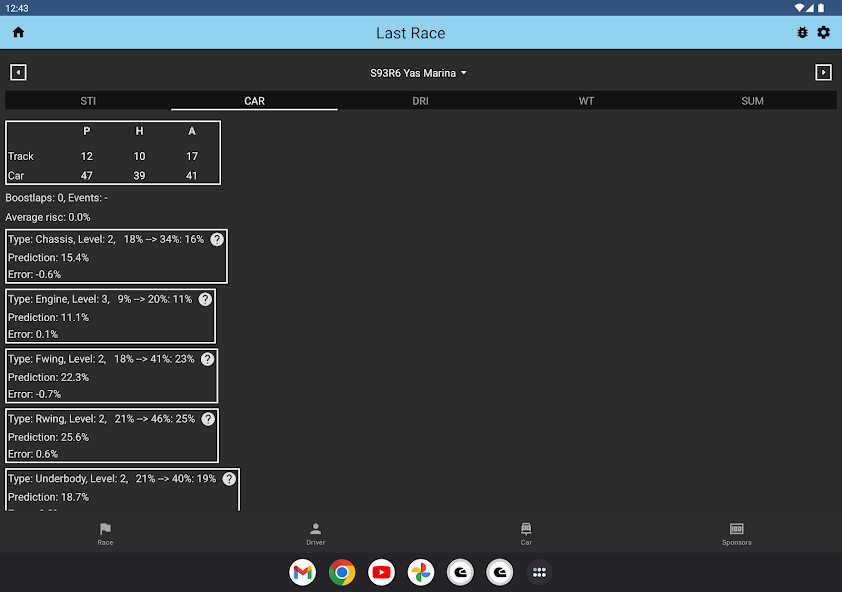Open the Fwing help question mark

[x=208, y=359]
